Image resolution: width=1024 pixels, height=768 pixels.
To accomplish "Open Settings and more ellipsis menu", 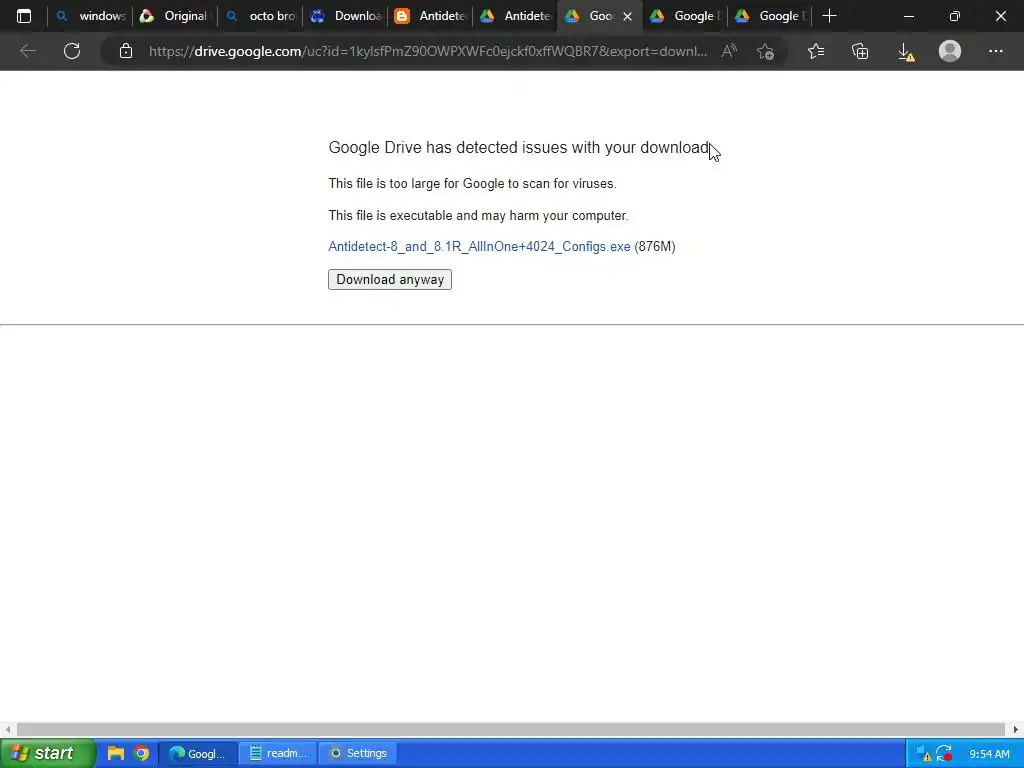I will click(x=995, y=51).
